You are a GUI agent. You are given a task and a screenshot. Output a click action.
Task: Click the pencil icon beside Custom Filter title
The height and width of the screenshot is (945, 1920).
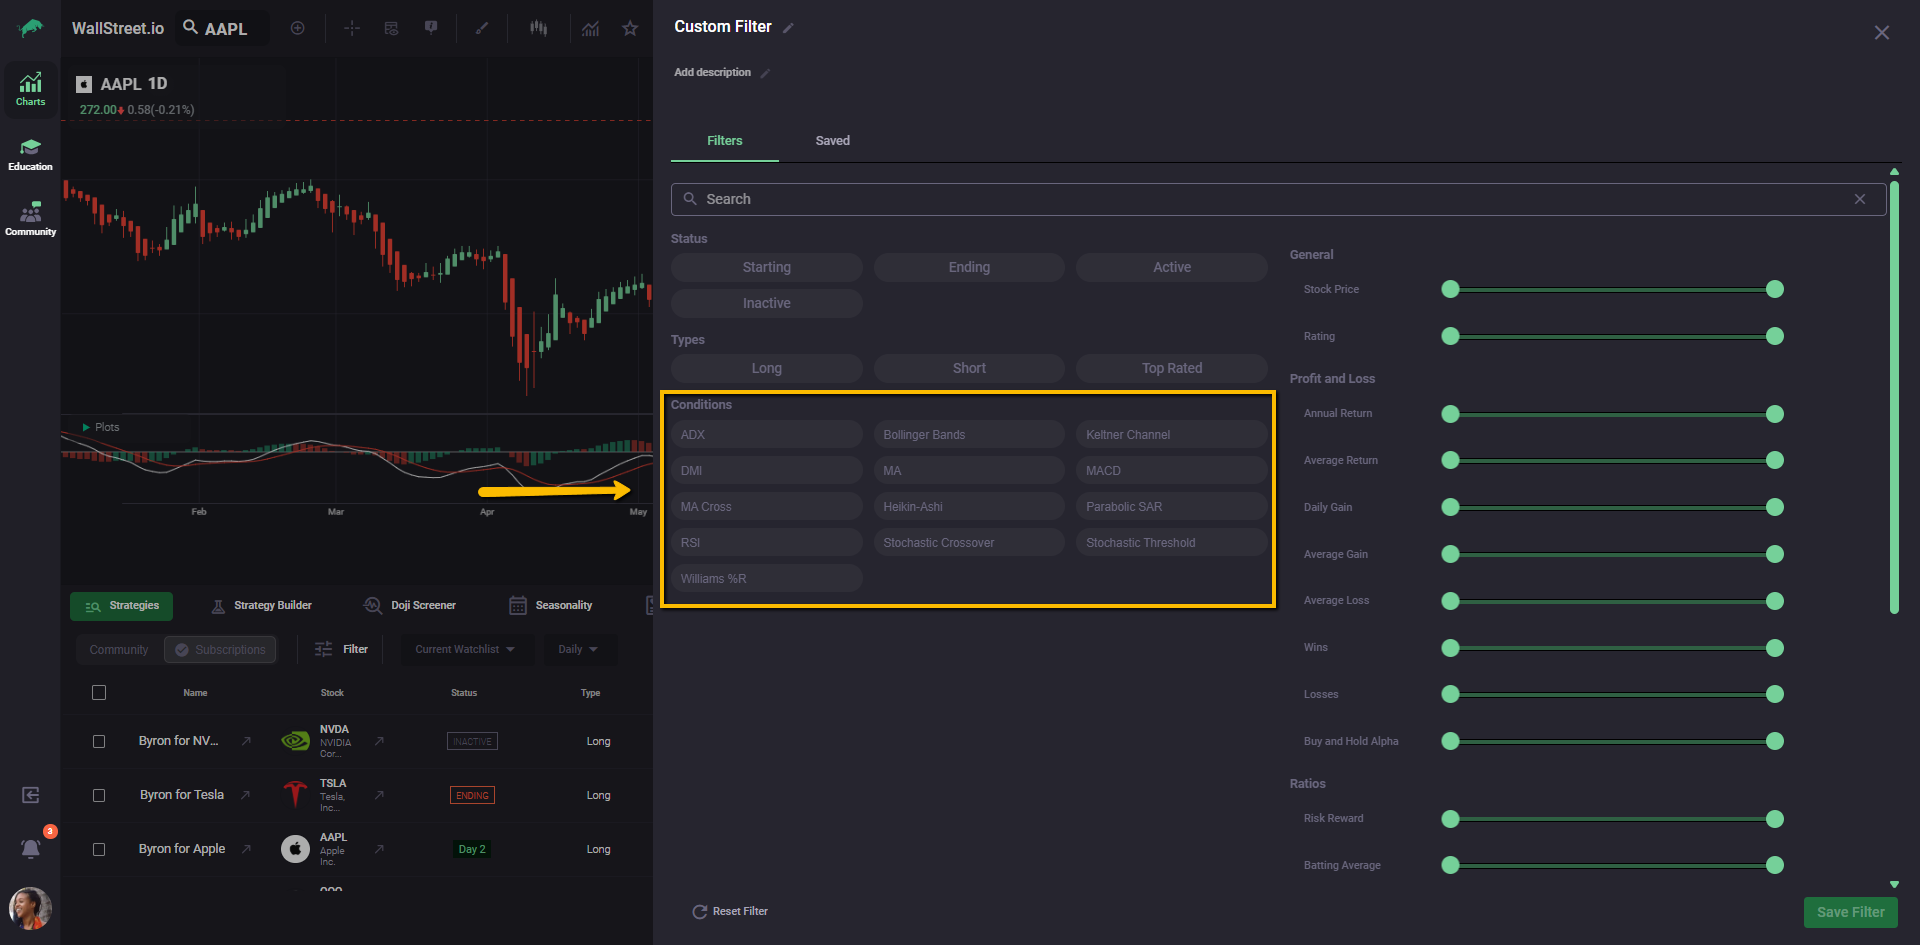788,28
